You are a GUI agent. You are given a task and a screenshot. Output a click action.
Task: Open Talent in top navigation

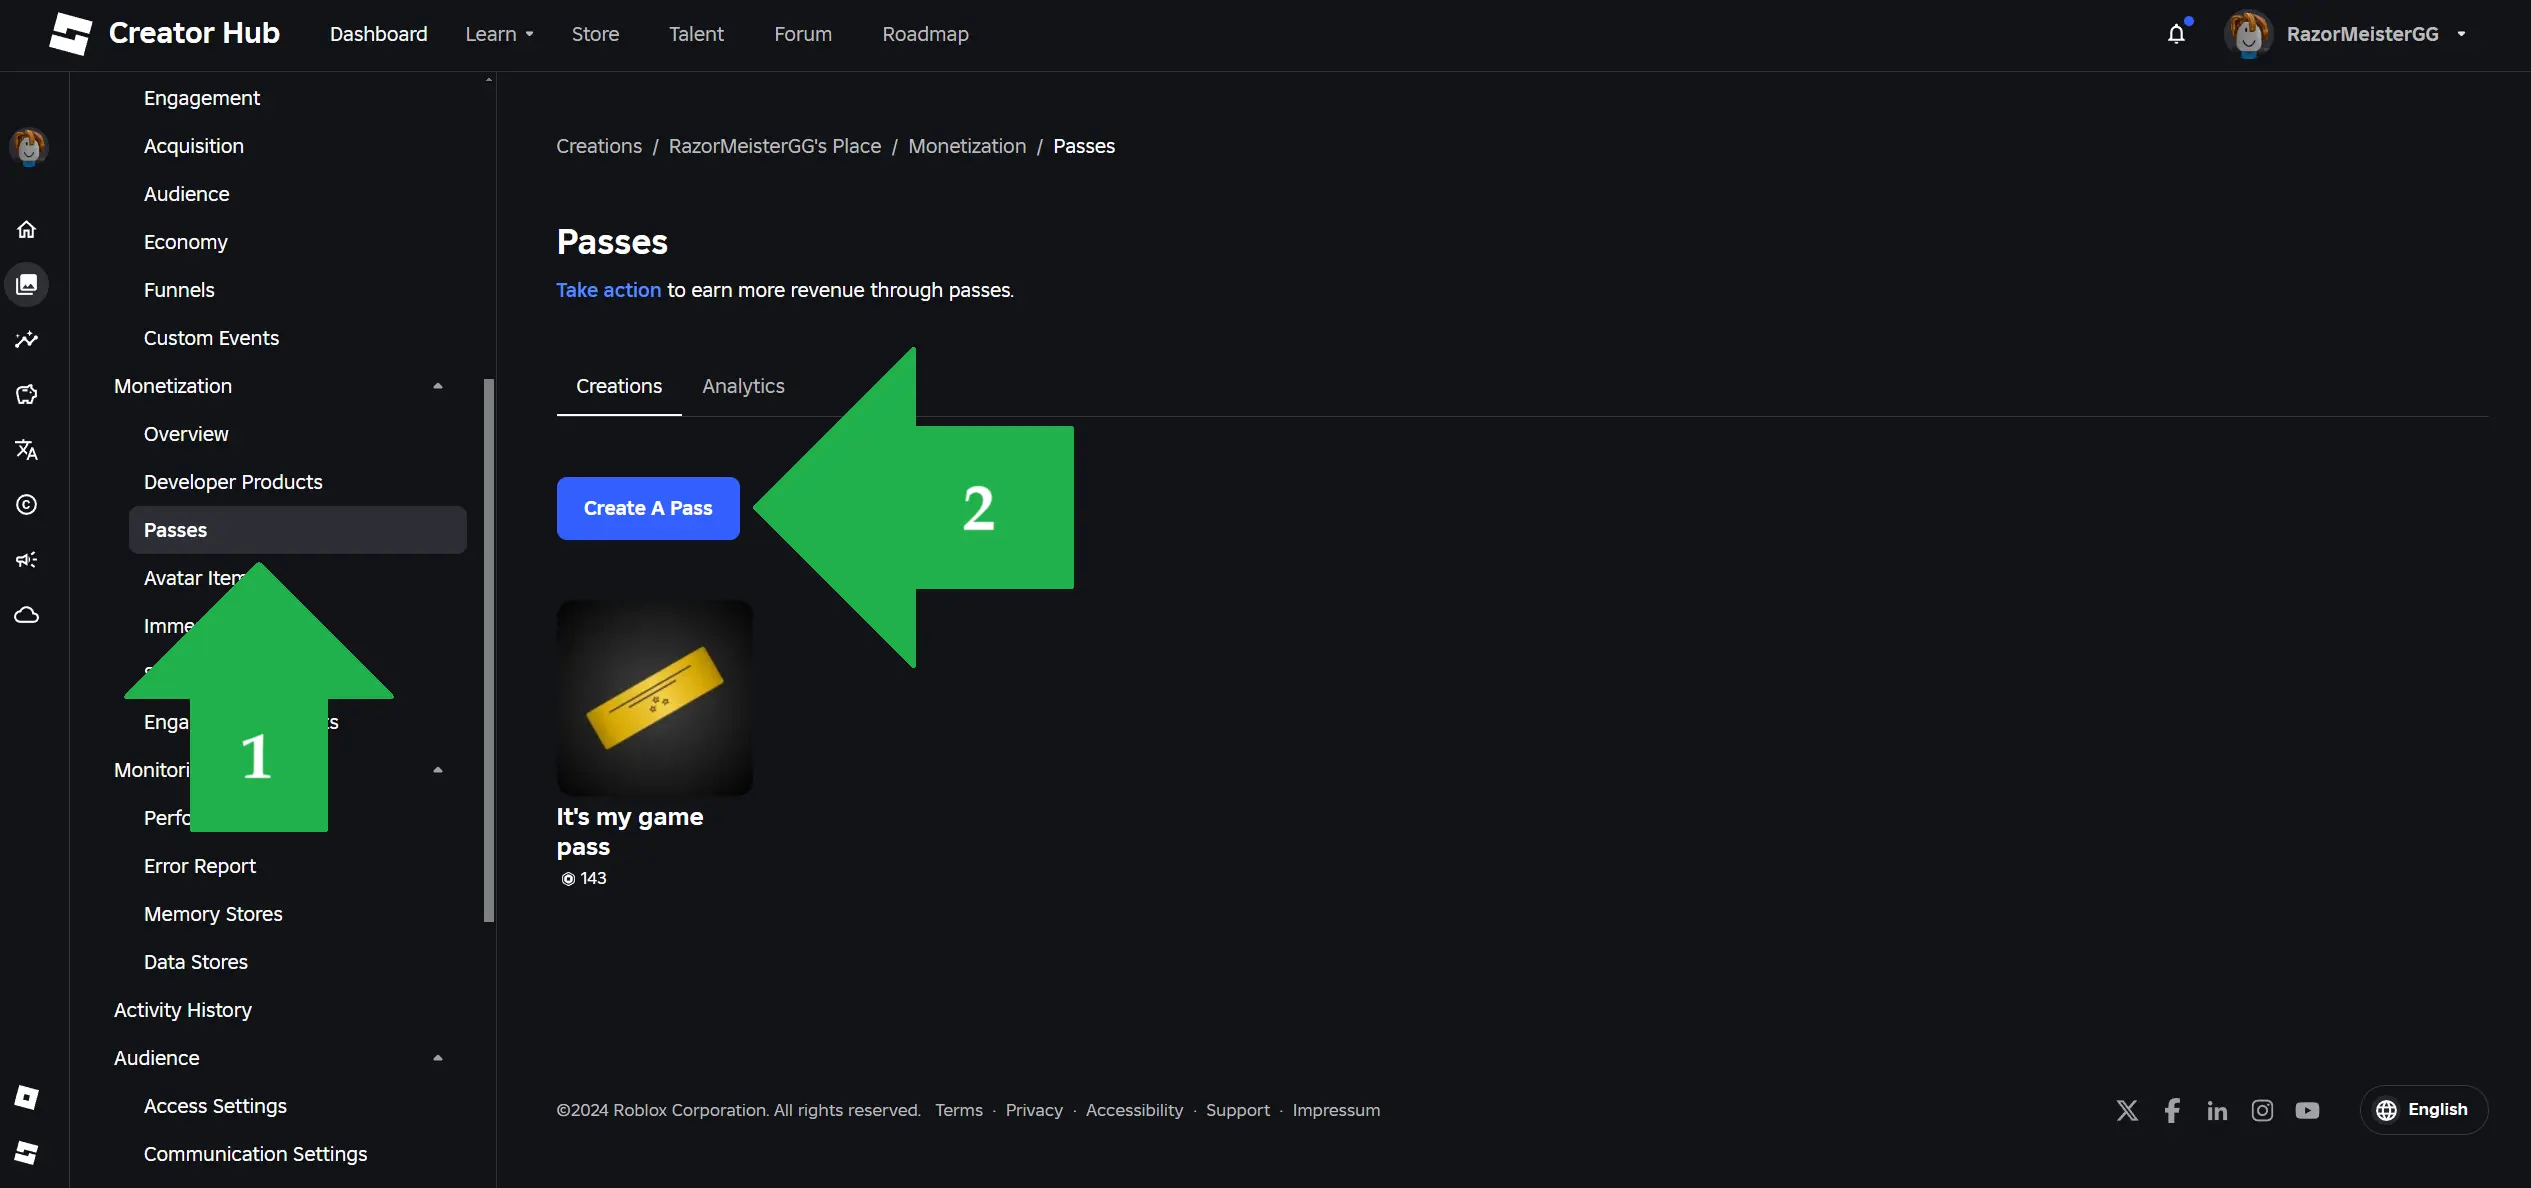click(696, 34)
